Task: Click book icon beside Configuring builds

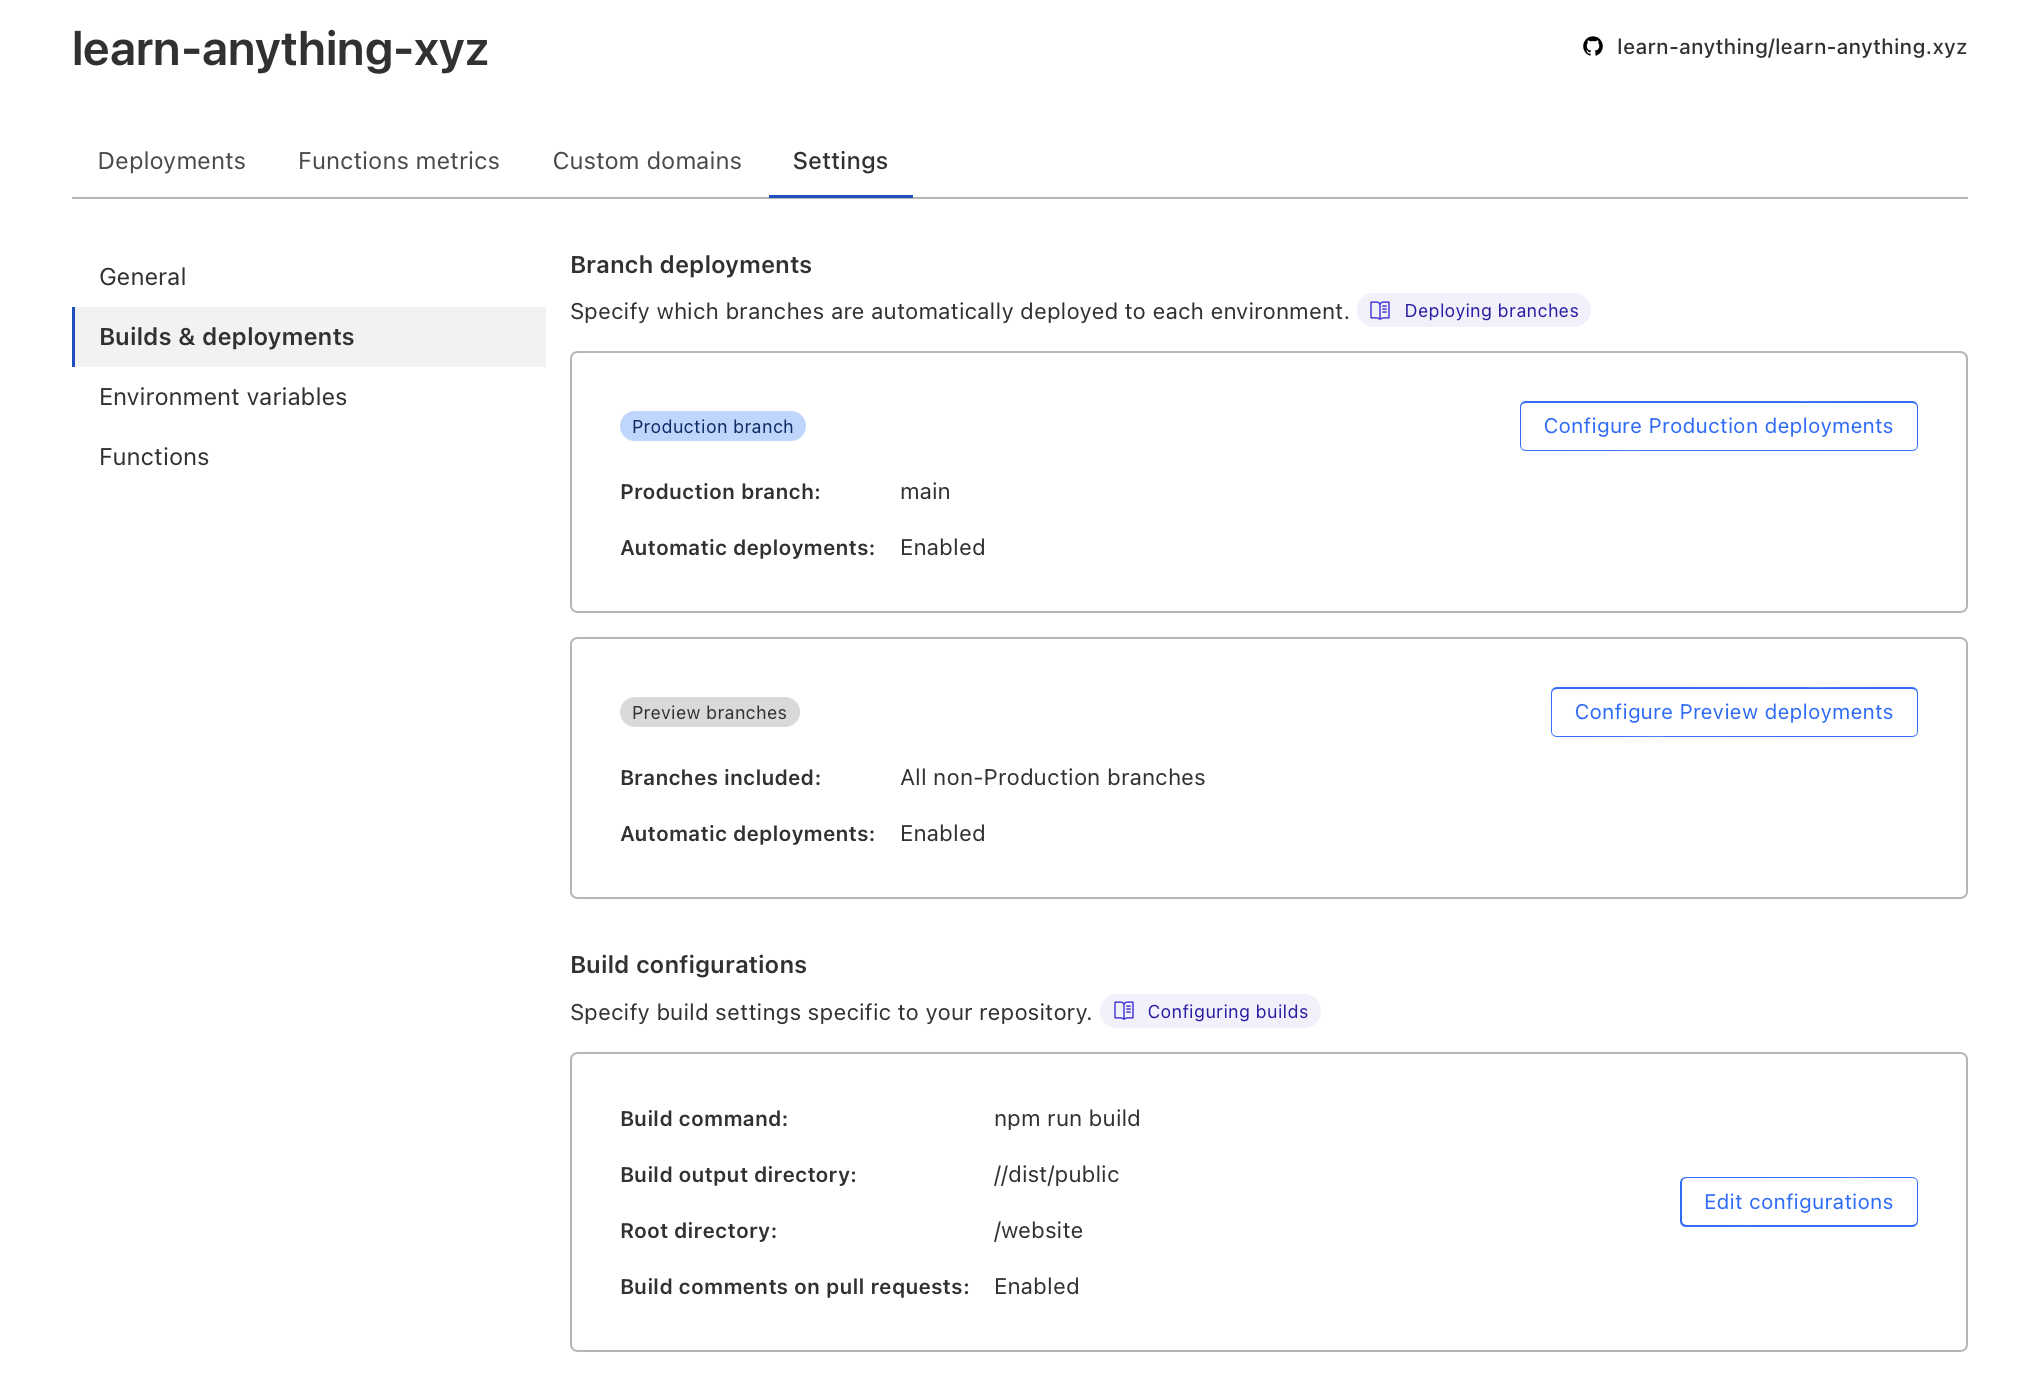Action: (x=1124, y=1011)
